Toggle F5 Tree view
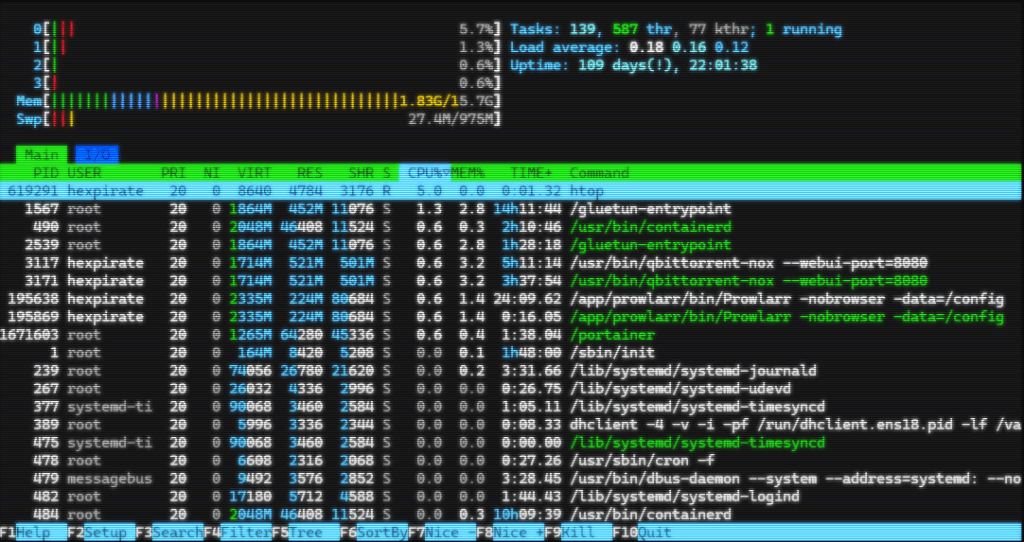Image resolution: width=1024 pixels, height=542 pixels. pyautogui.click(x=306, y=533)
